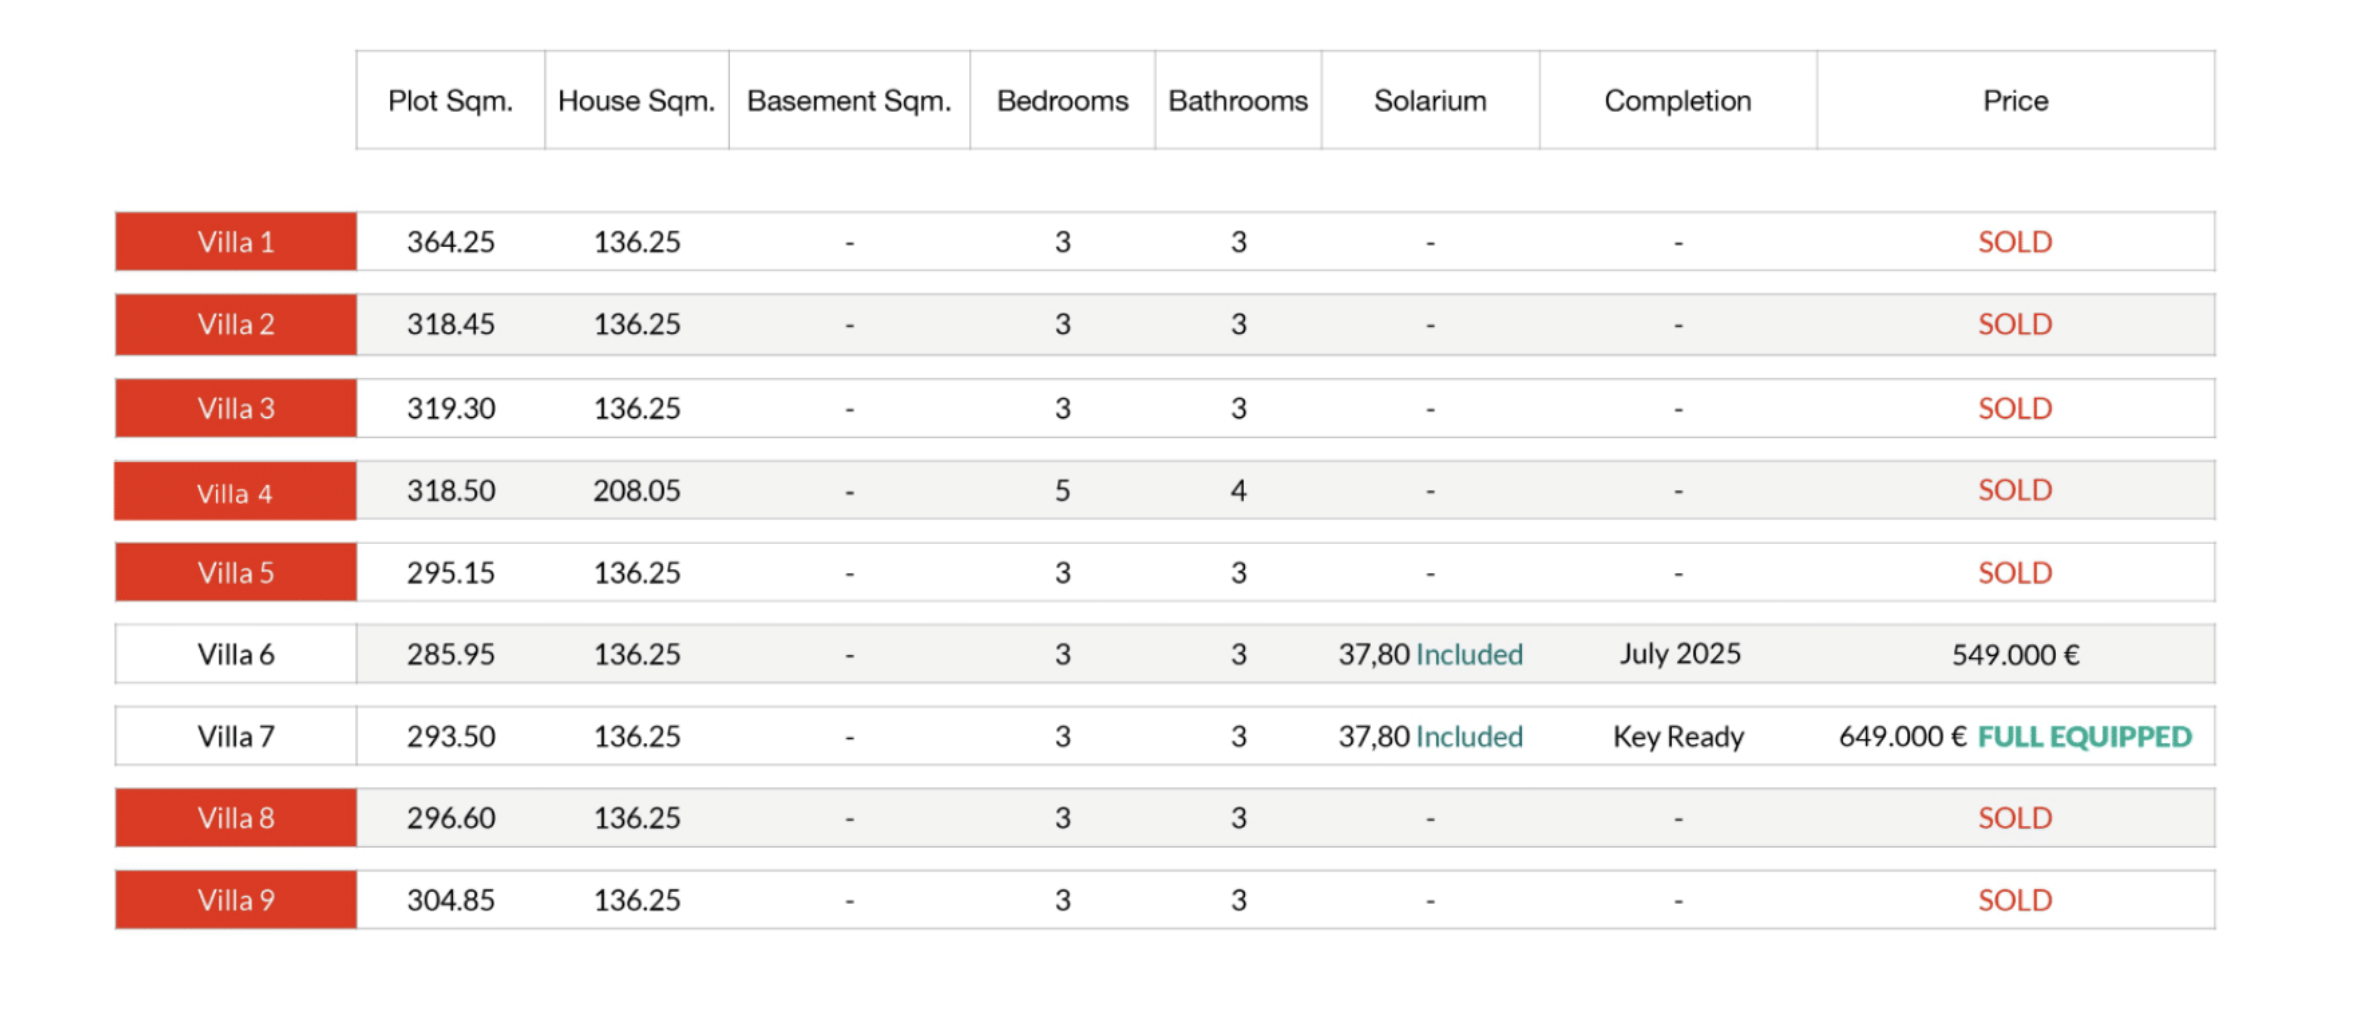Click the Villa 8 red row label
This screenshot has height=1012, width=2364.
pyautogui.click(x=236, y=818)
